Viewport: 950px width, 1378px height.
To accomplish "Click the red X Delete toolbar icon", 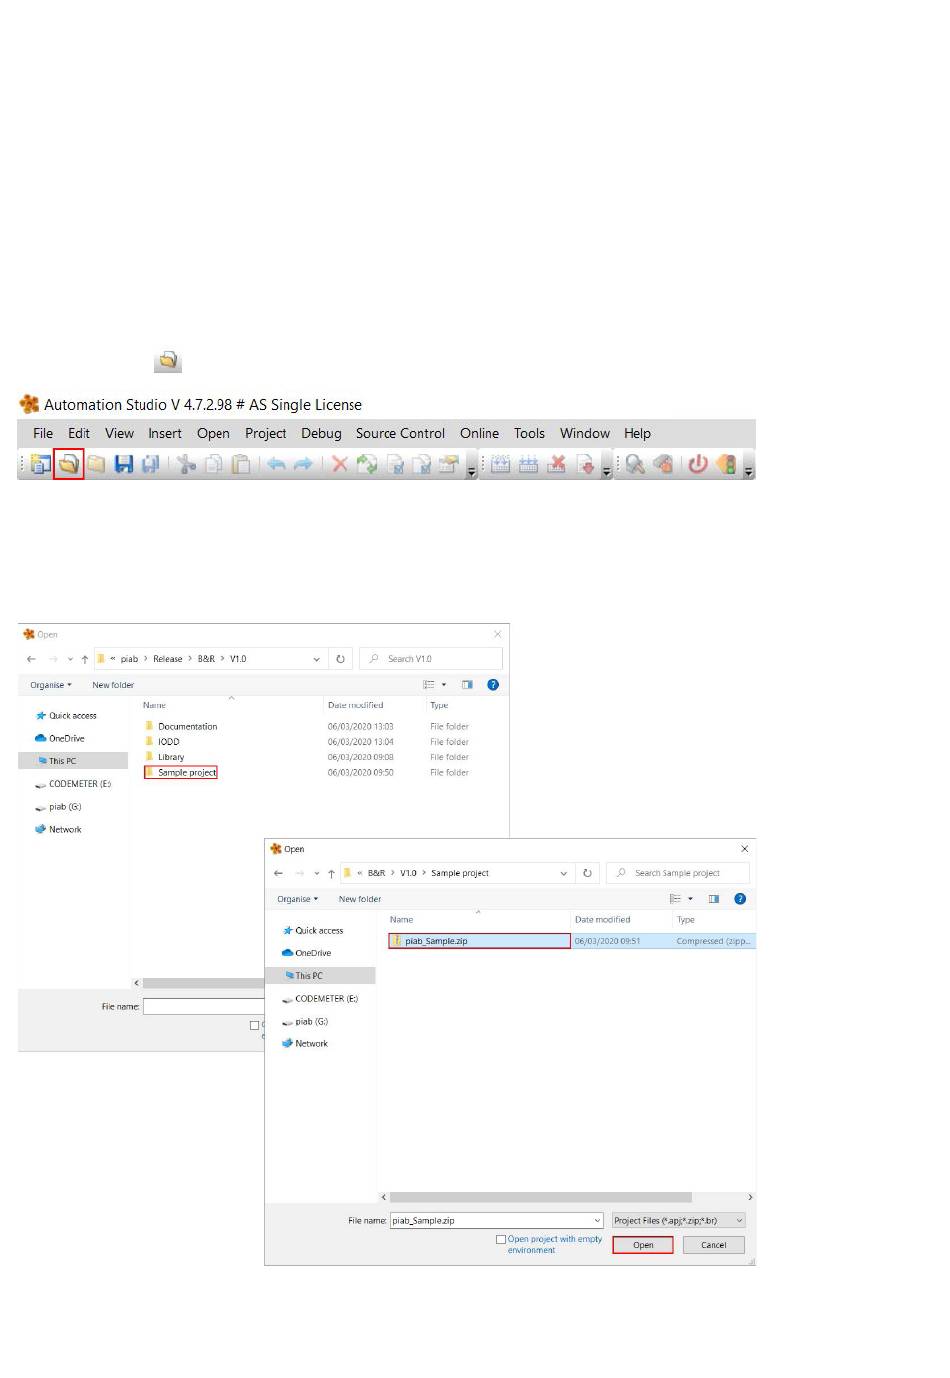I will coord(340,464).
